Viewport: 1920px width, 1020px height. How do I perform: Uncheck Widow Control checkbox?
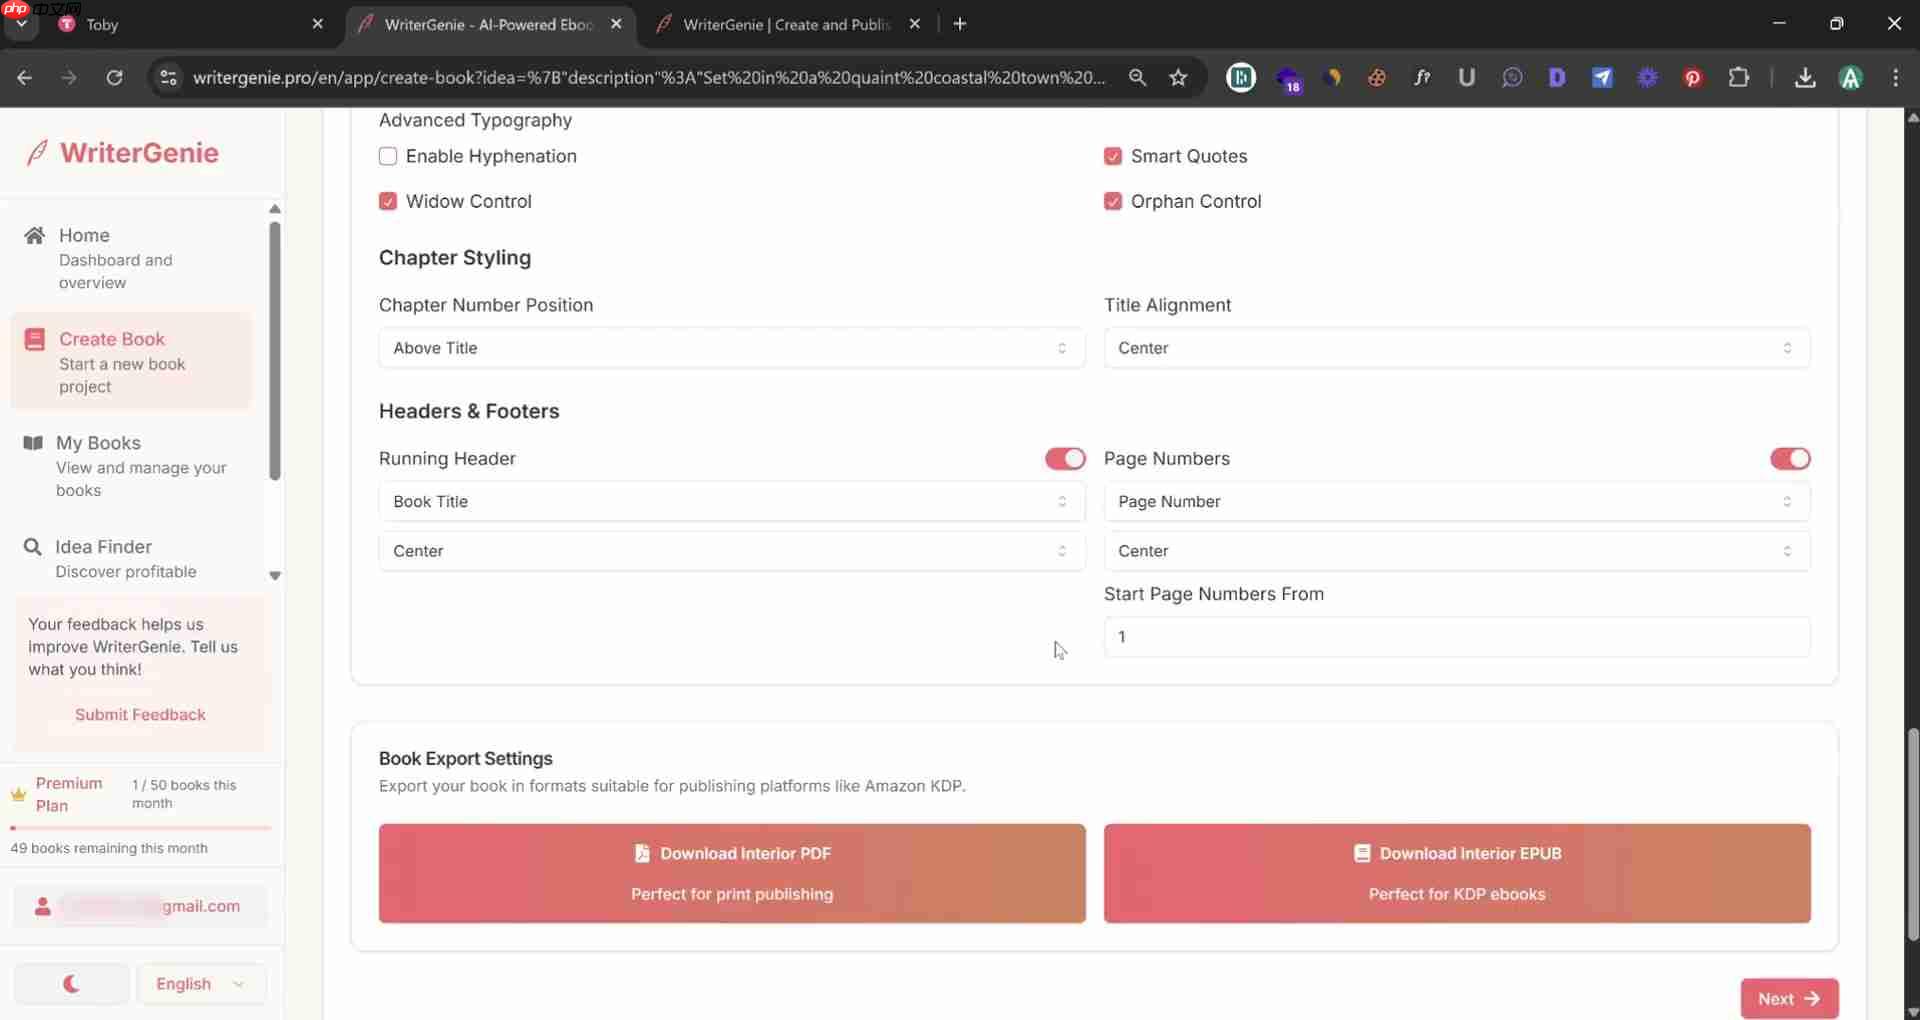pos(388,201)
